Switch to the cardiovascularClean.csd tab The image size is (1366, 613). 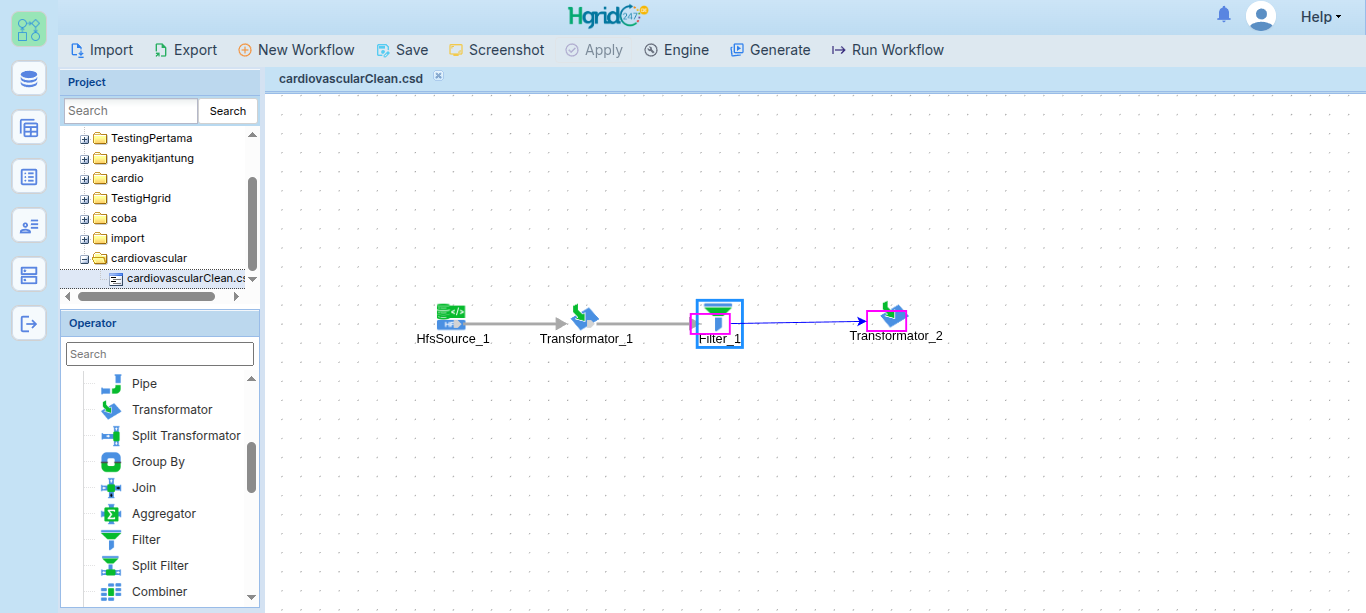click(x=351, y=78)
